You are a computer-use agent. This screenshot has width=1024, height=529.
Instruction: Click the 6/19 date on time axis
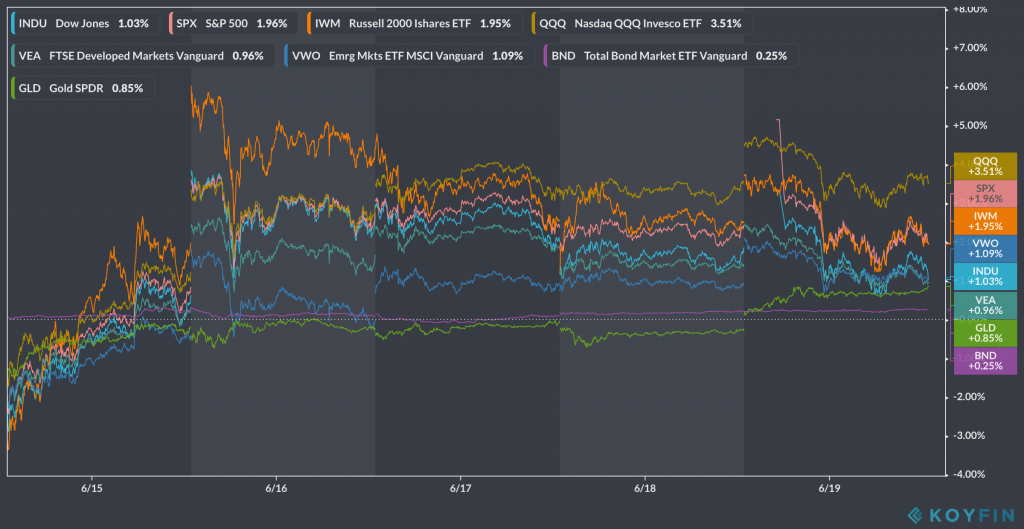click(x=829, y=489)
